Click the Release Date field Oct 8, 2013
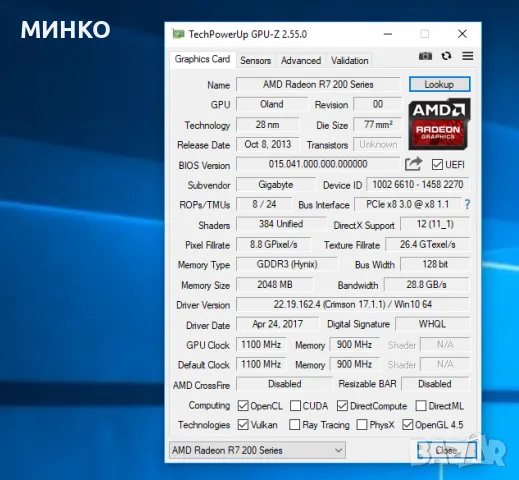Image resolution: width=519 pixels, height=480 pixels. click(x=268, y=144)
